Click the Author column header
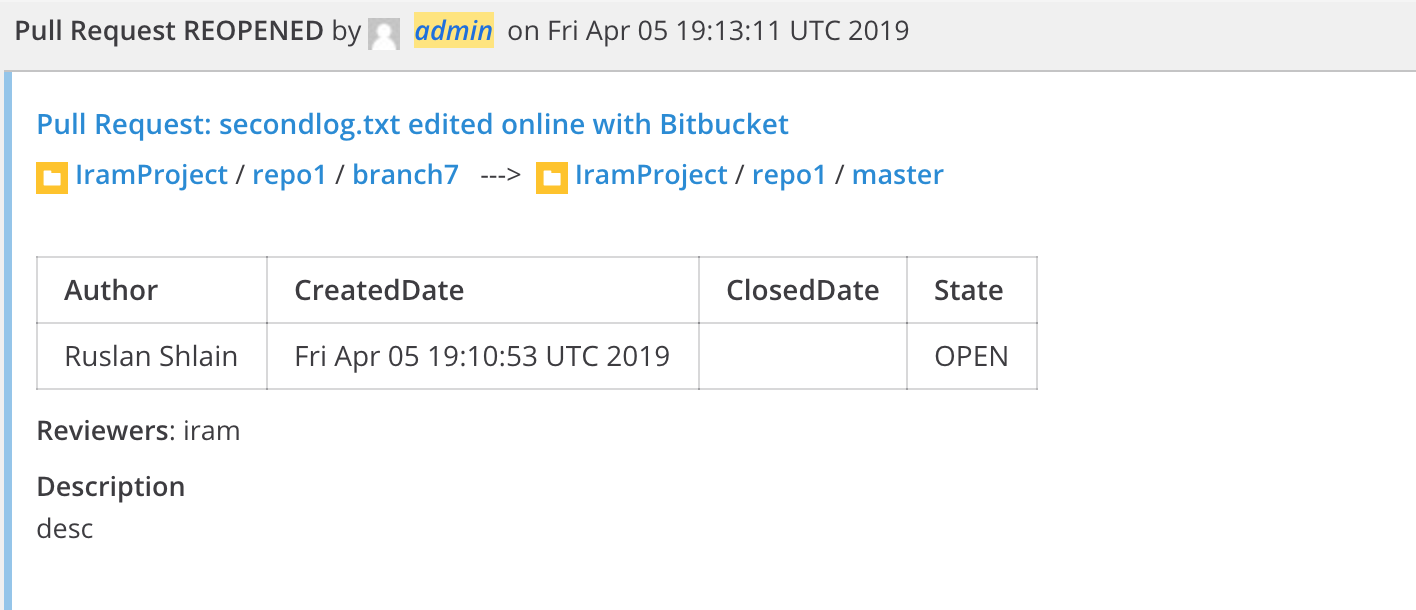Screen dimensions: 1416x610 (152, 290)
